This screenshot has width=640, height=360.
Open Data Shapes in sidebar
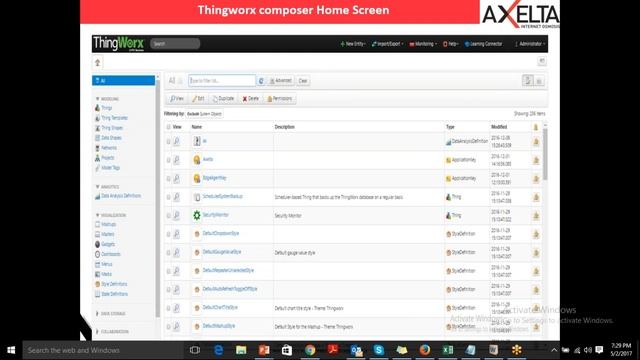click(108, 138)
